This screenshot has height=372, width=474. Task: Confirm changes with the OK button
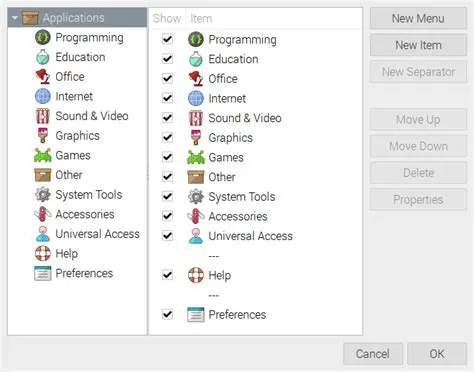[x=437, y=354]
